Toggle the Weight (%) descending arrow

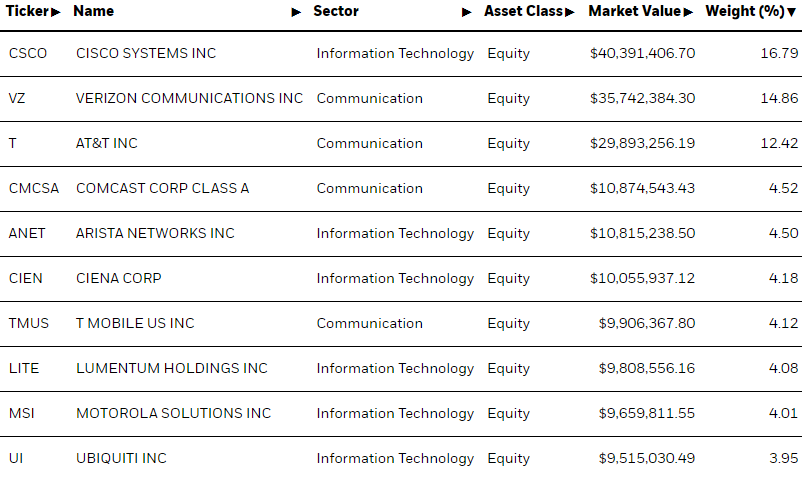tap(791, 12)
